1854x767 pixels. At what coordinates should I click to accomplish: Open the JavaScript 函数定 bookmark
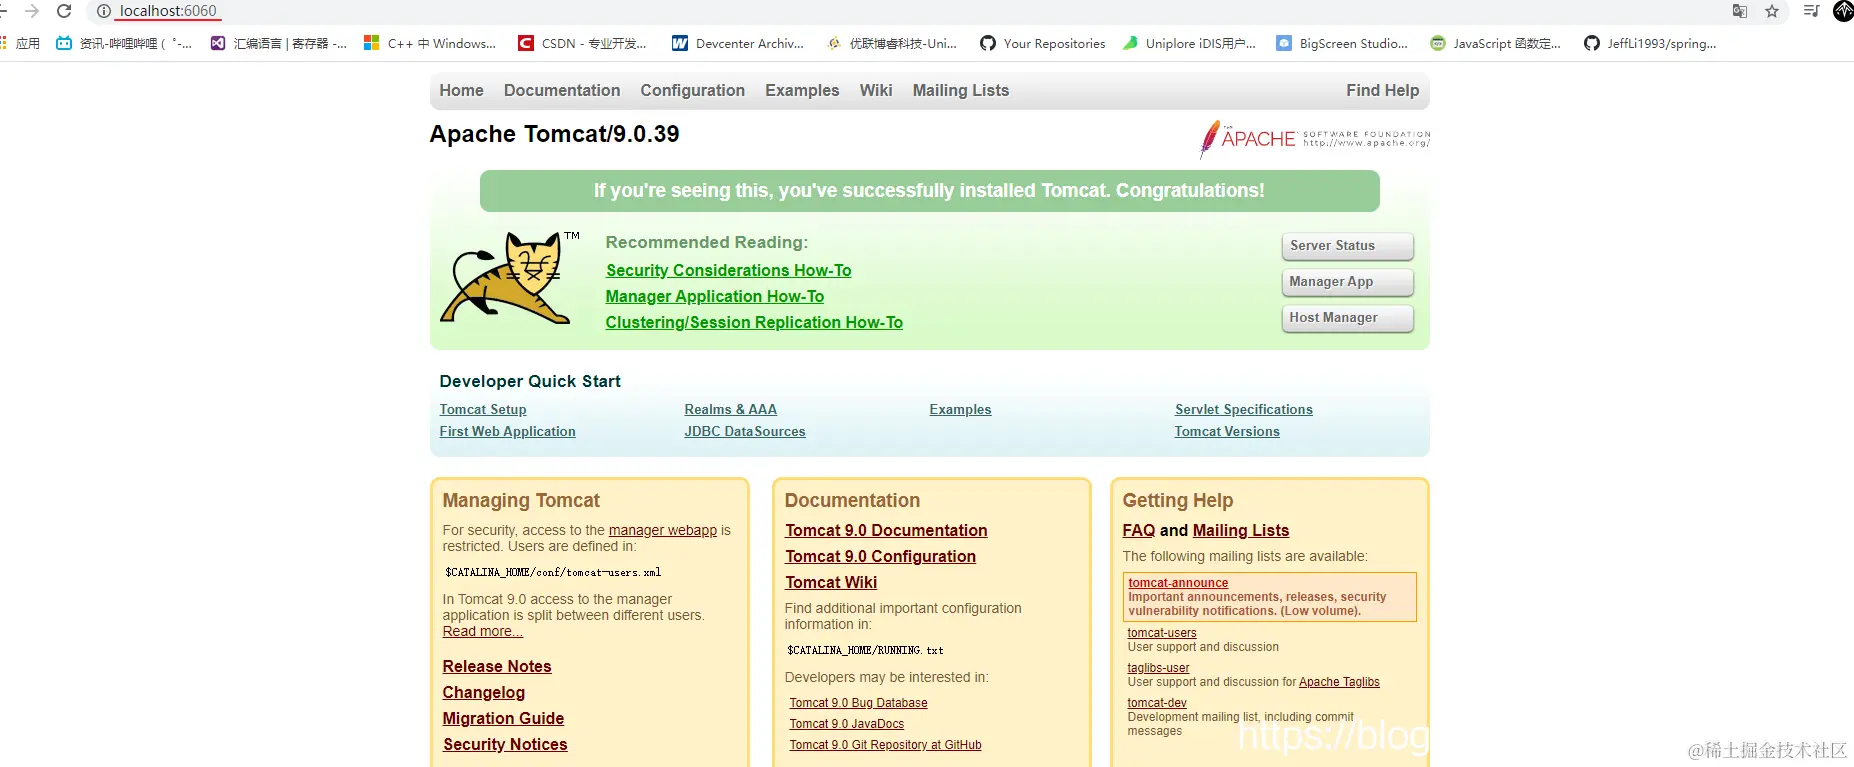[x=1495, y=43]
